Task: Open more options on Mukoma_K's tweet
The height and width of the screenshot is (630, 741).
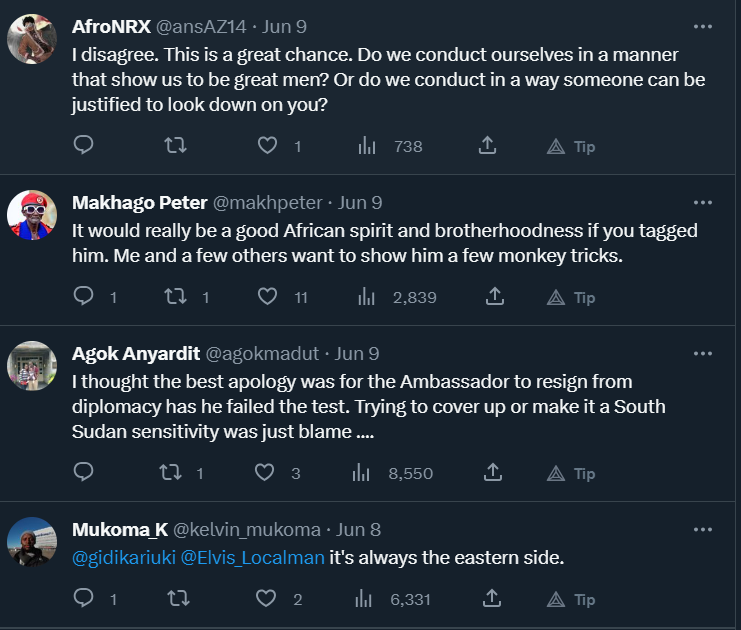Action: (x=703, y=529)
